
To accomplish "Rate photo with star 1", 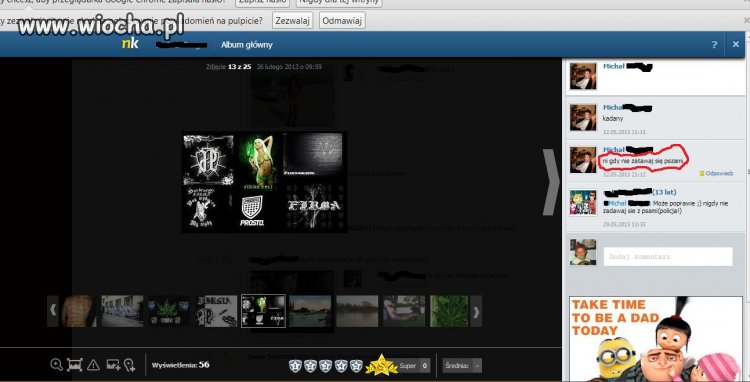I will (295, 366).
